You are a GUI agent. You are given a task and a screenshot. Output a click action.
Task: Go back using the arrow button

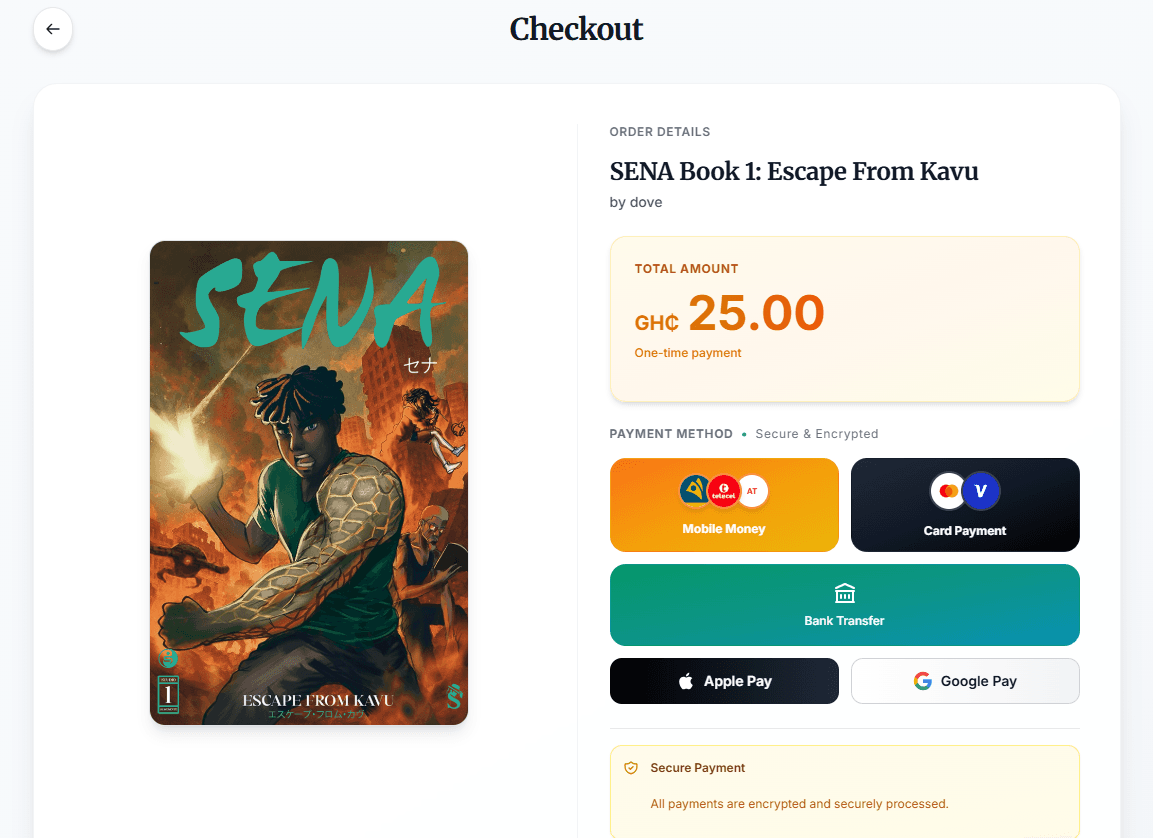(x=53, y=29)
